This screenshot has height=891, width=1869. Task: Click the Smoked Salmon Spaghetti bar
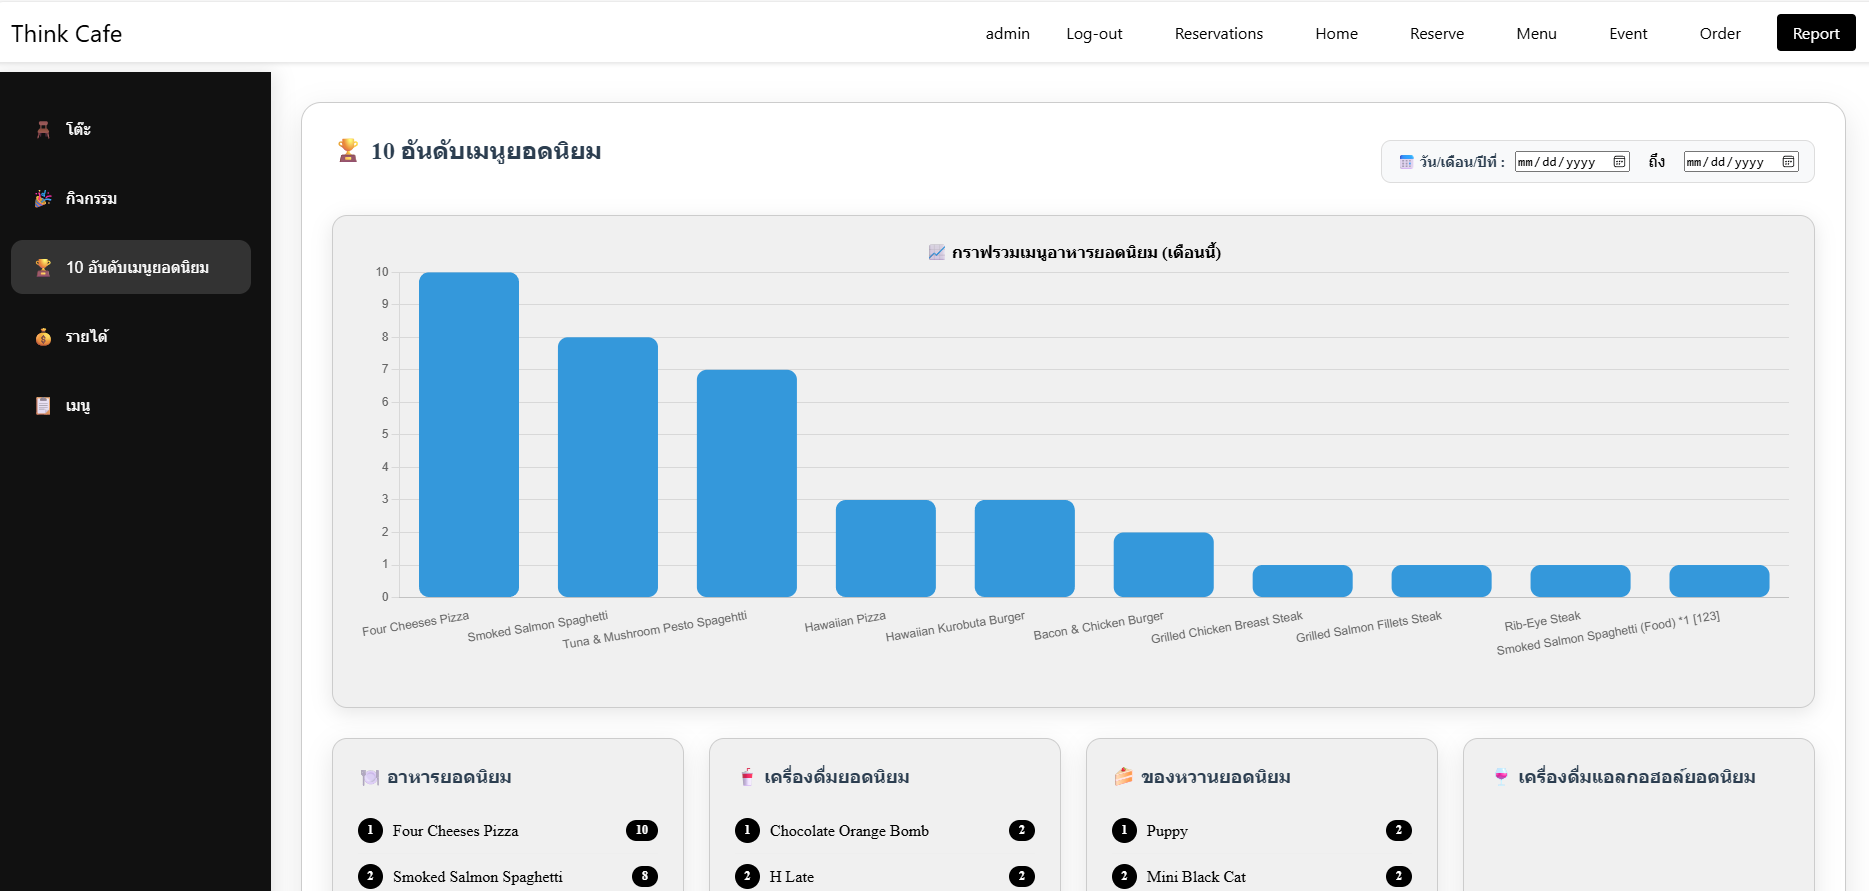pos(608,467)
